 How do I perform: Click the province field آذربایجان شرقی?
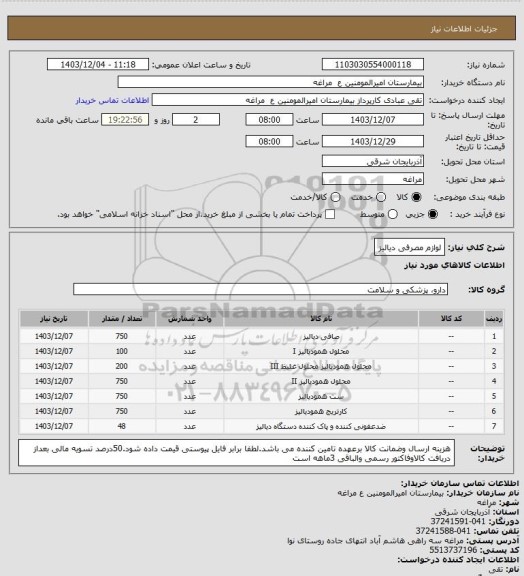tap(373, 161)
